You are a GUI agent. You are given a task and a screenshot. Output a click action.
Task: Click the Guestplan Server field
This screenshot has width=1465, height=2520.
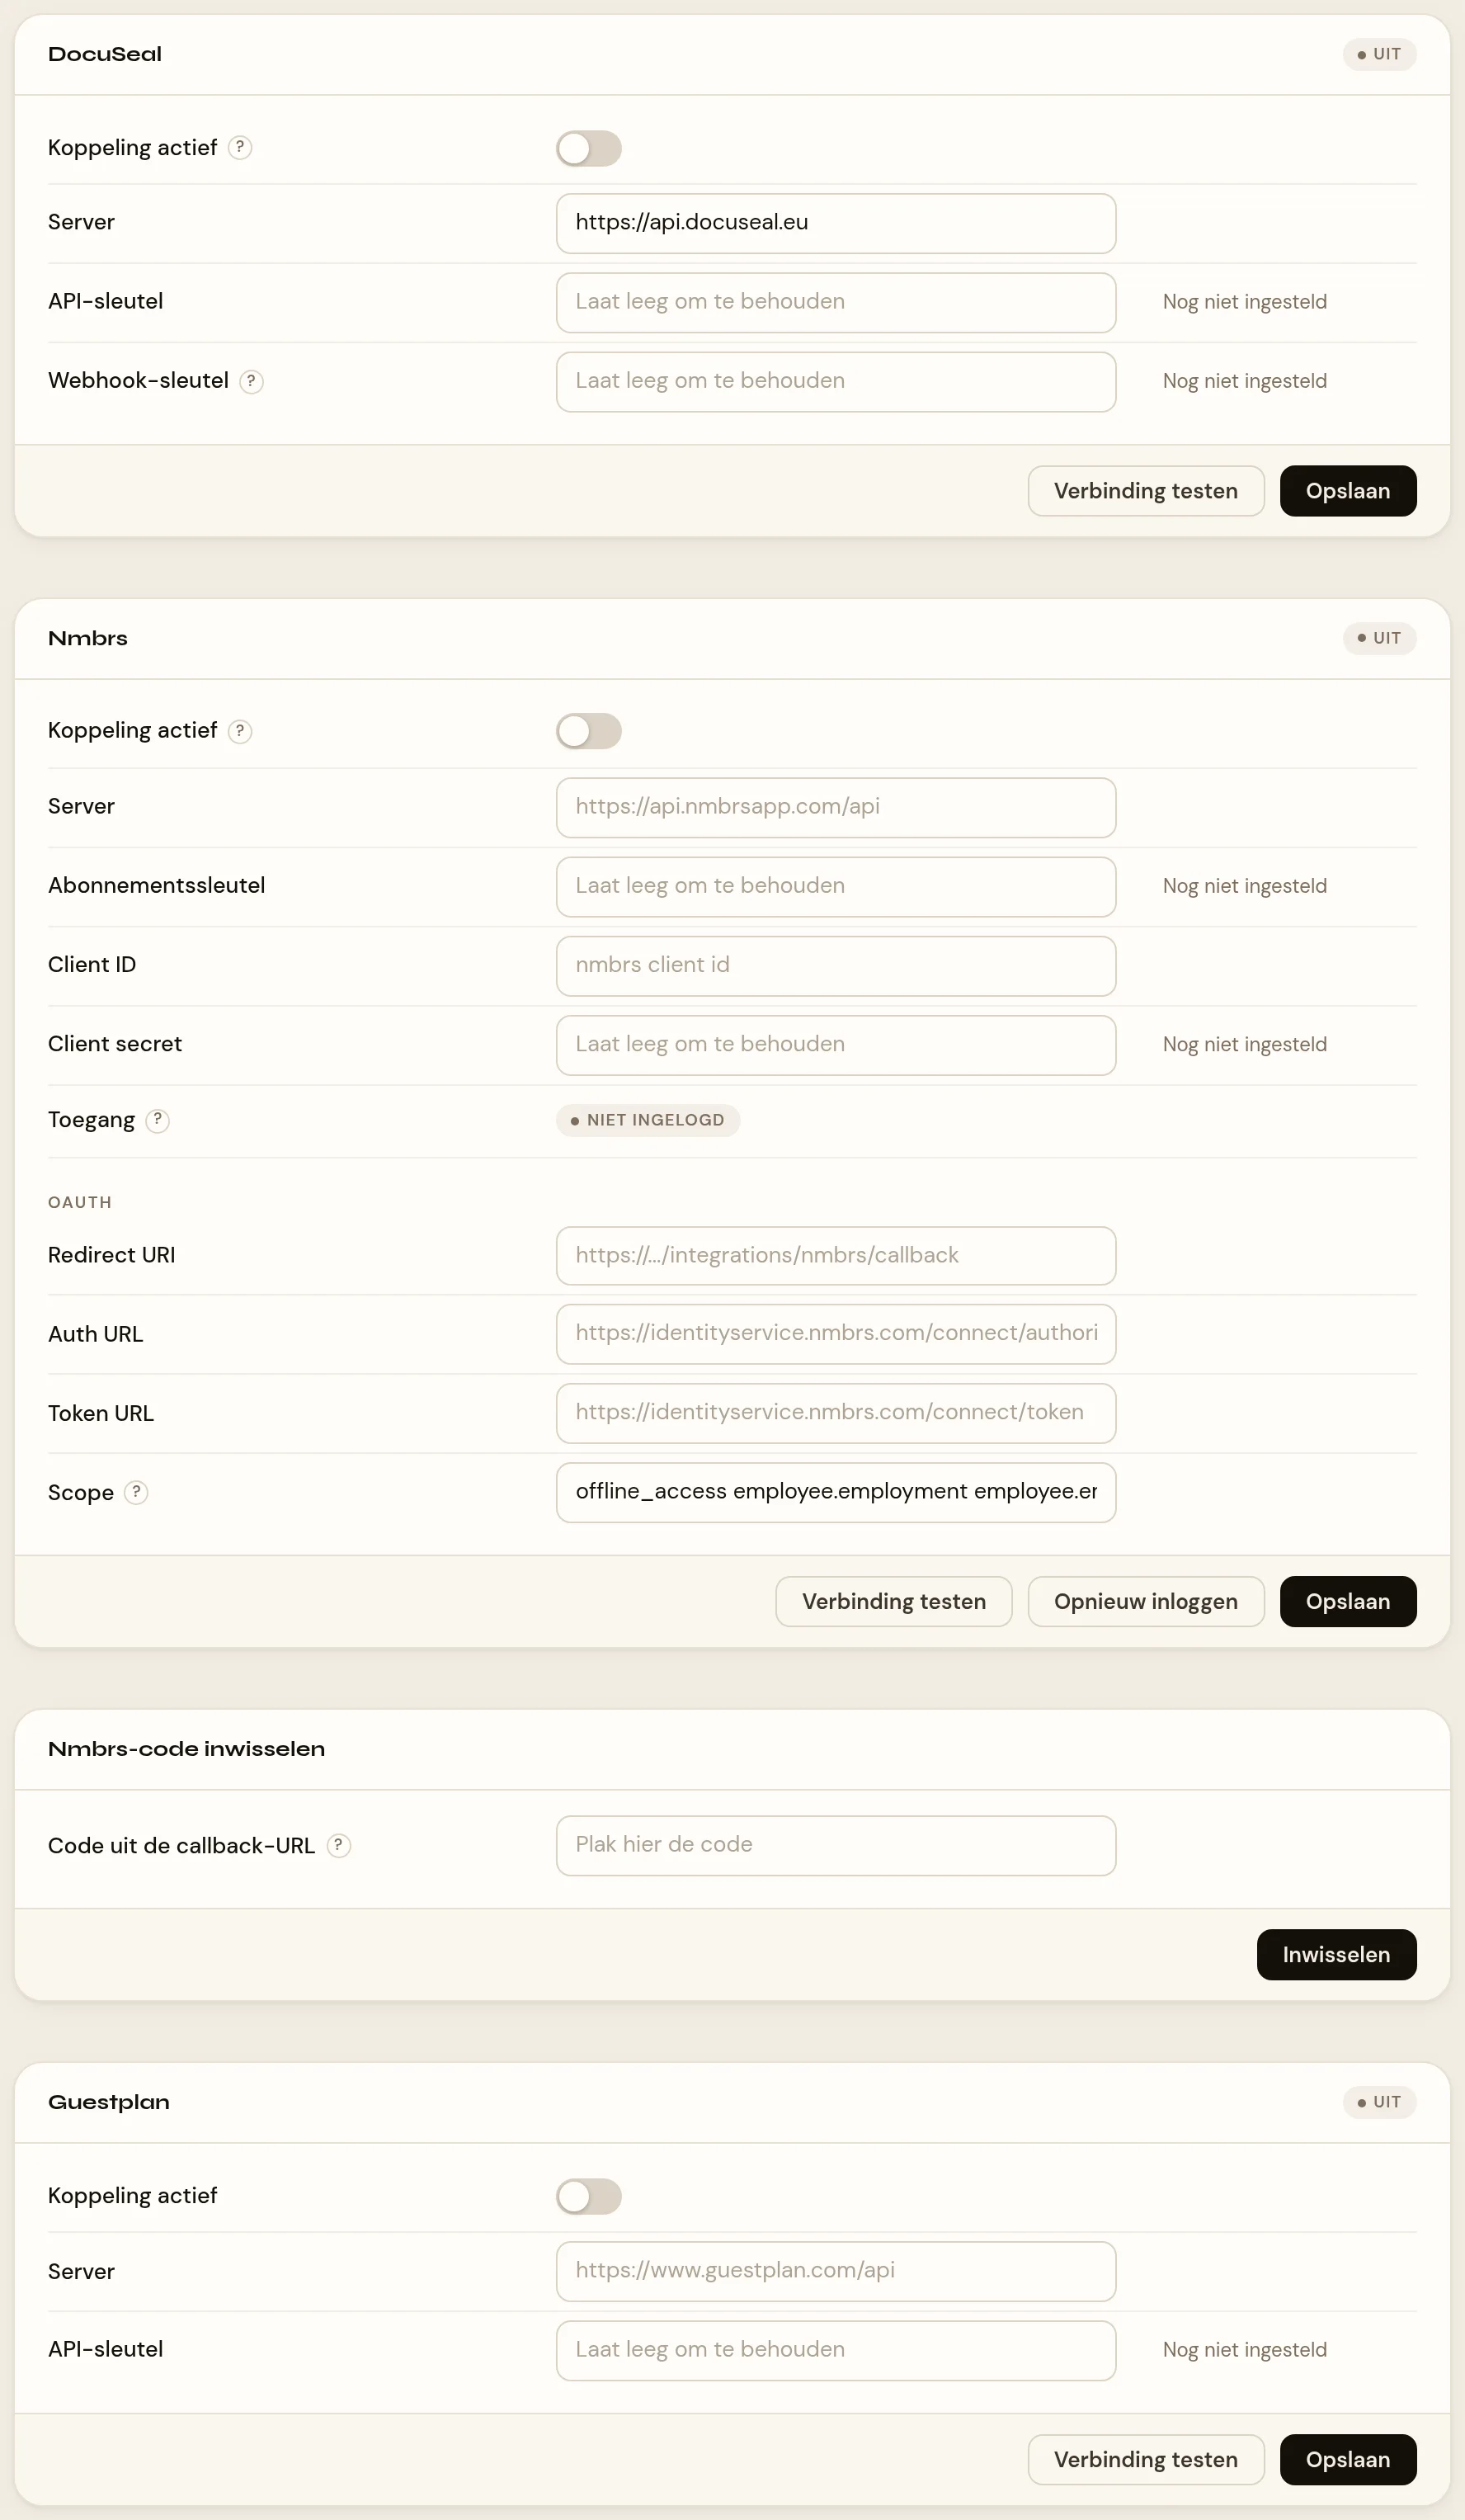(836, 2271)
